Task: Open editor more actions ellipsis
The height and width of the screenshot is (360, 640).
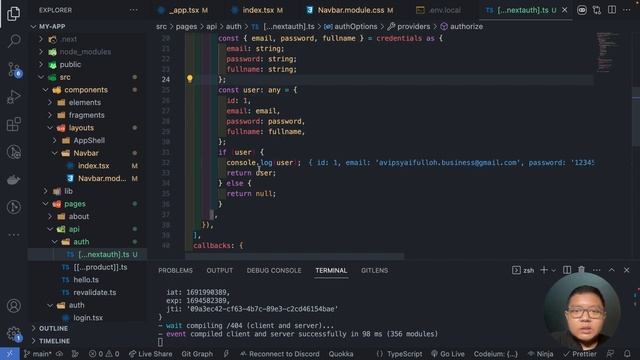Action: click(627, 10)
